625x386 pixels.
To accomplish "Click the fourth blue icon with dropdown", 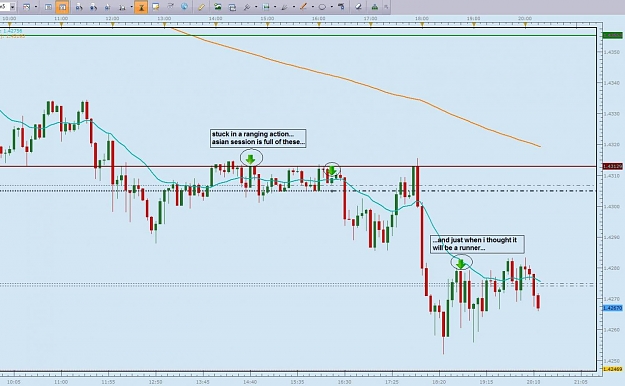I will pos(122,7).
